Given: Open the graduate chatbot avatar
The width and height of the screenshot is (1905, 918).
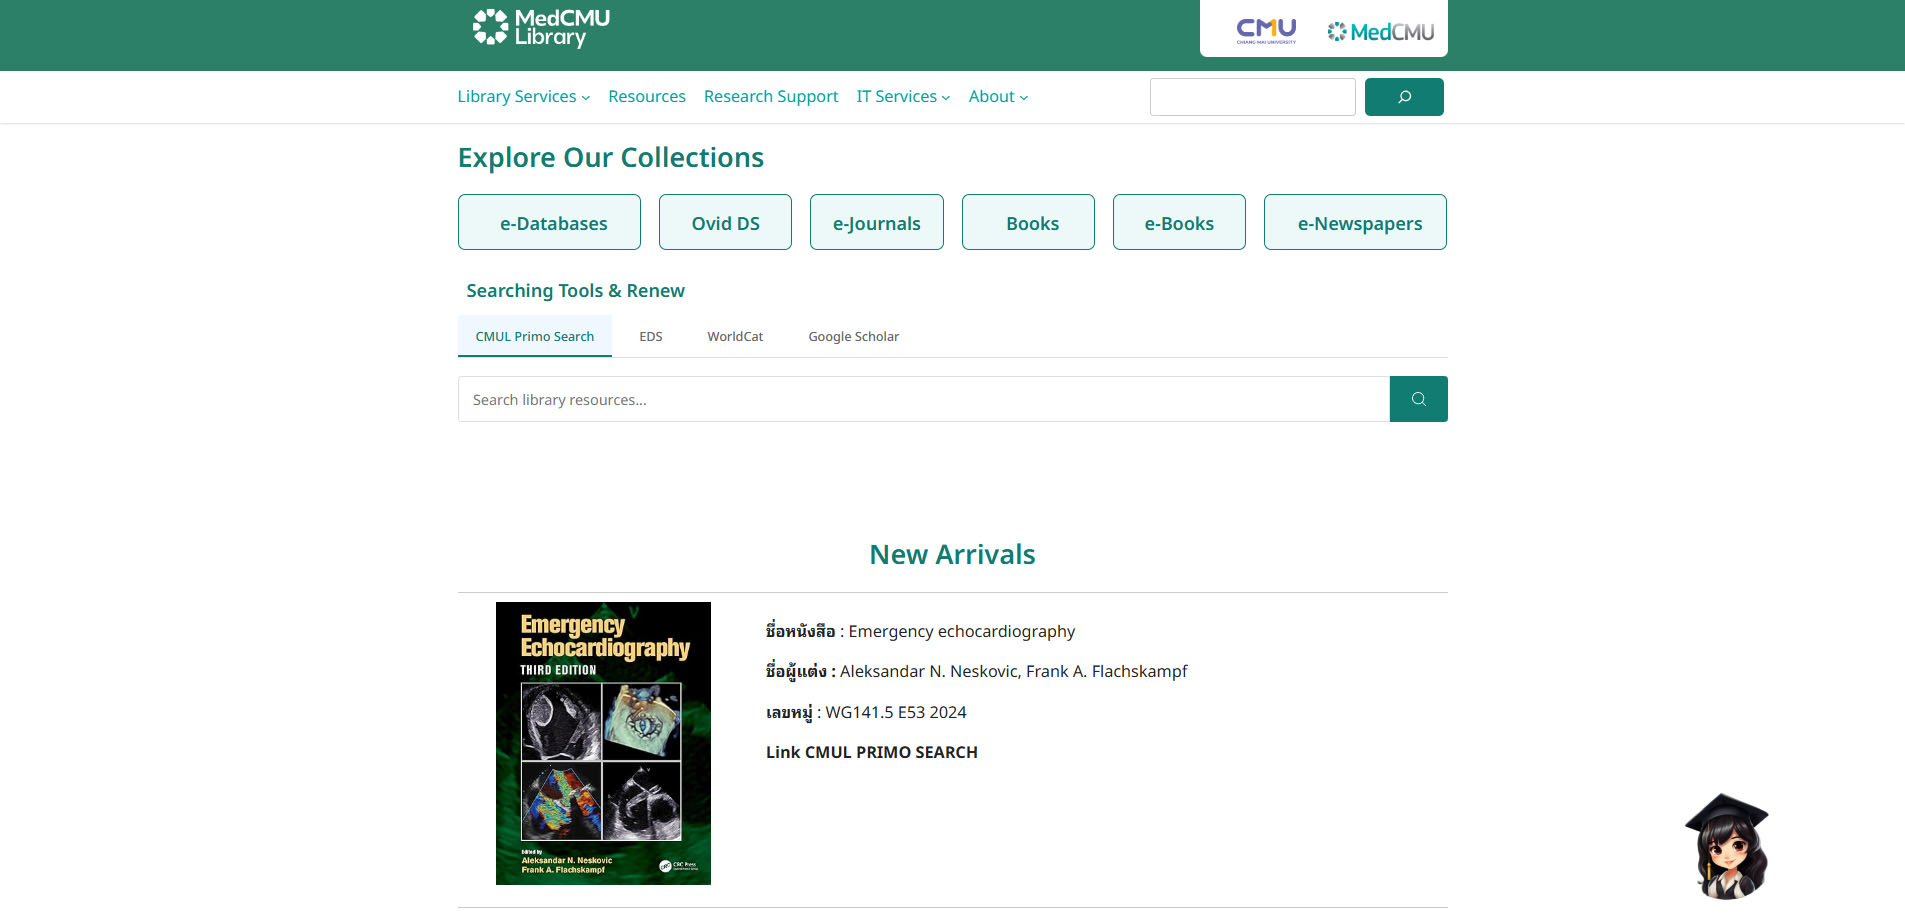Looking at the screenshot, I should [1728, 846].
